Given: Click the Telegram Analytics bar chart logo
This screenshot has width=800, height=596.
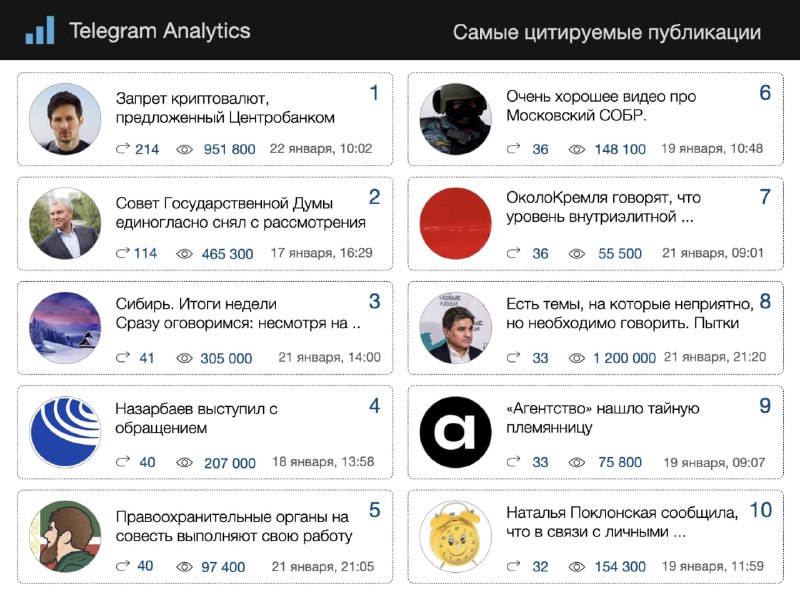Looking at the screenshot, I should [40, 30].
